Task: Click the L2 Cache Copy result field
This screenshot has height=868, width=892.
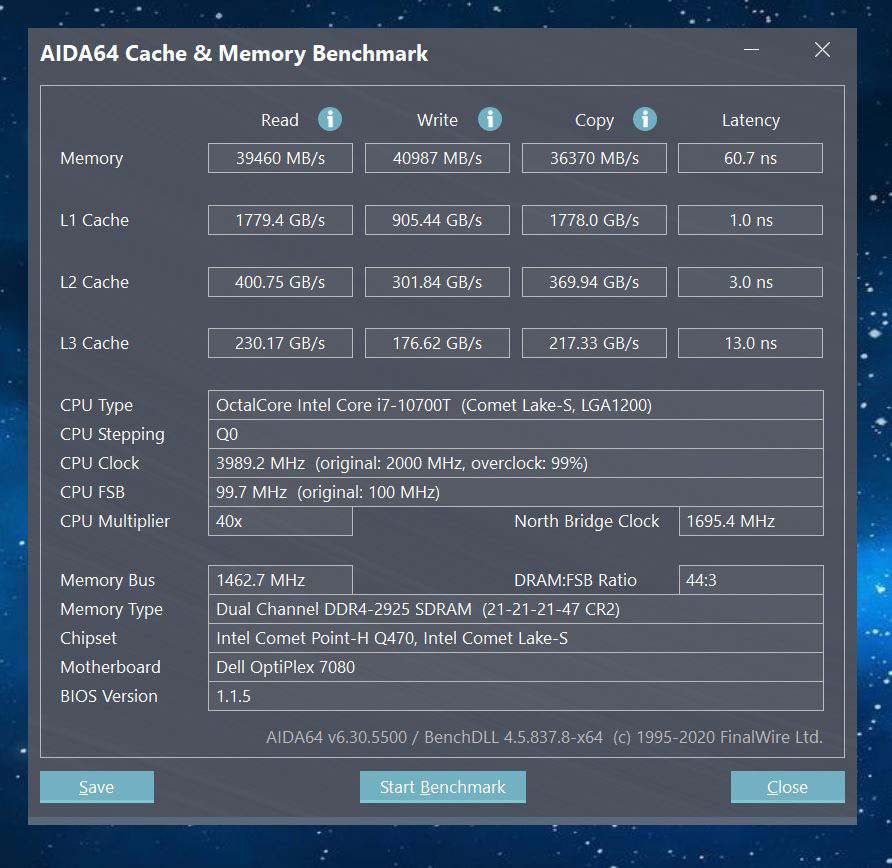Action: coord(594,281)
